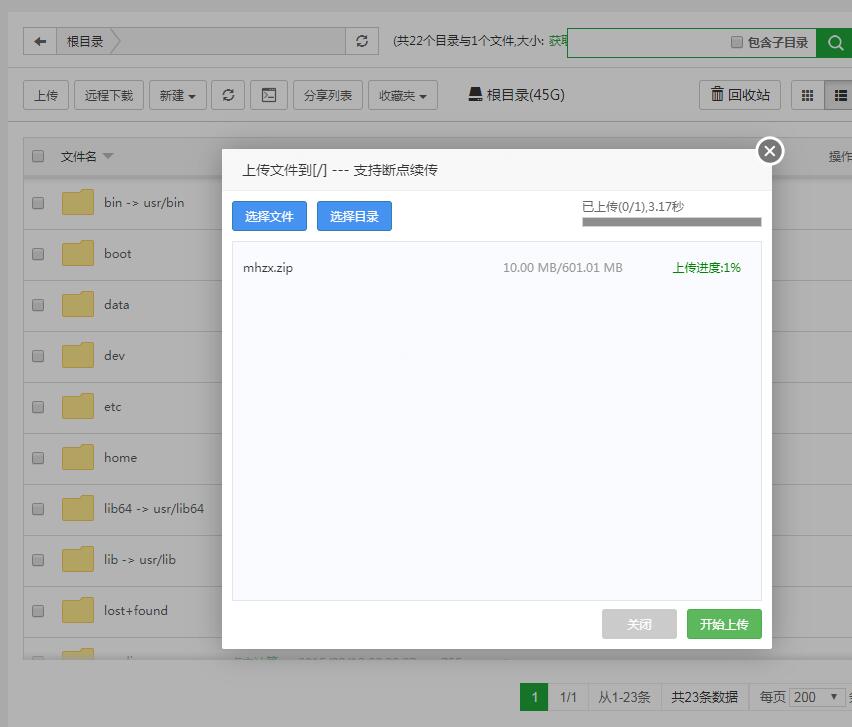Click the 开始上传 button

coord(724,624)
